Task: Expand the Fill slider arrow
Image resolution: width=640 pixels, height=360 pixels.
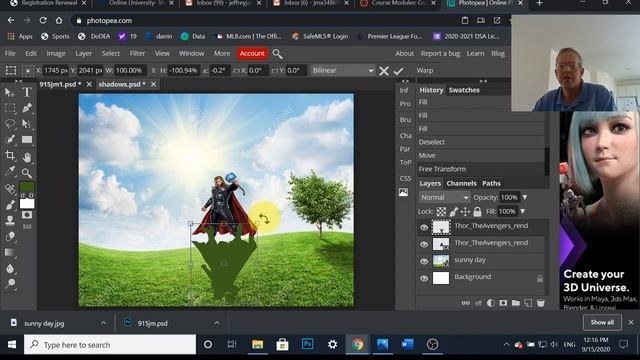Action: 522,211
